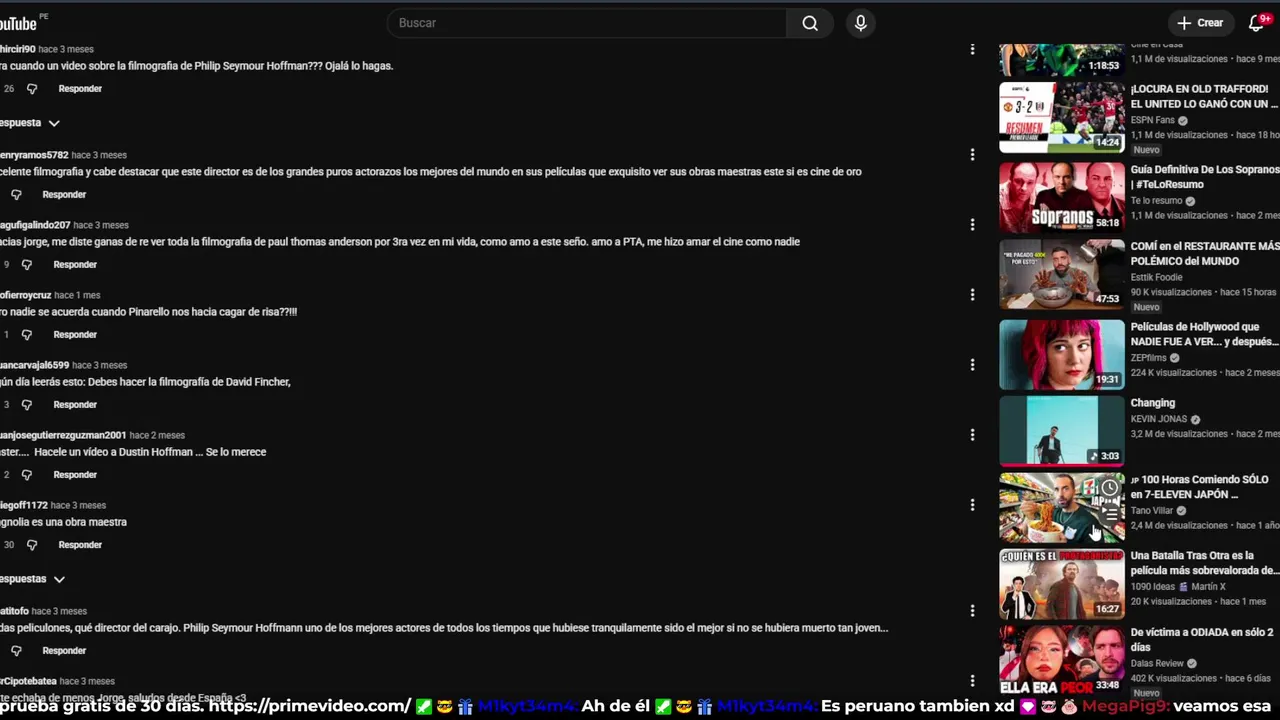Focus the Buscar search field
This screenshot has width=1280, height=720.
[587, 23]
